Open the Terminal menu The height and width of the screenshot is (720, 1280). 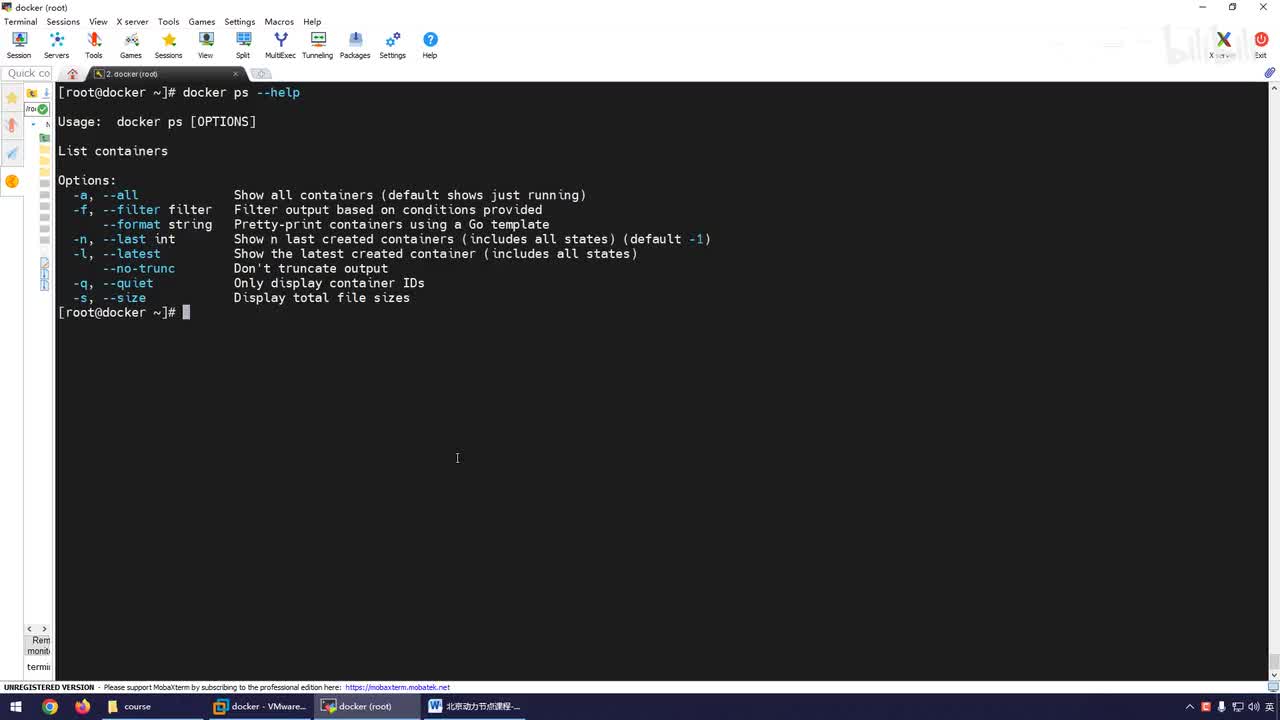coord(20,22)
